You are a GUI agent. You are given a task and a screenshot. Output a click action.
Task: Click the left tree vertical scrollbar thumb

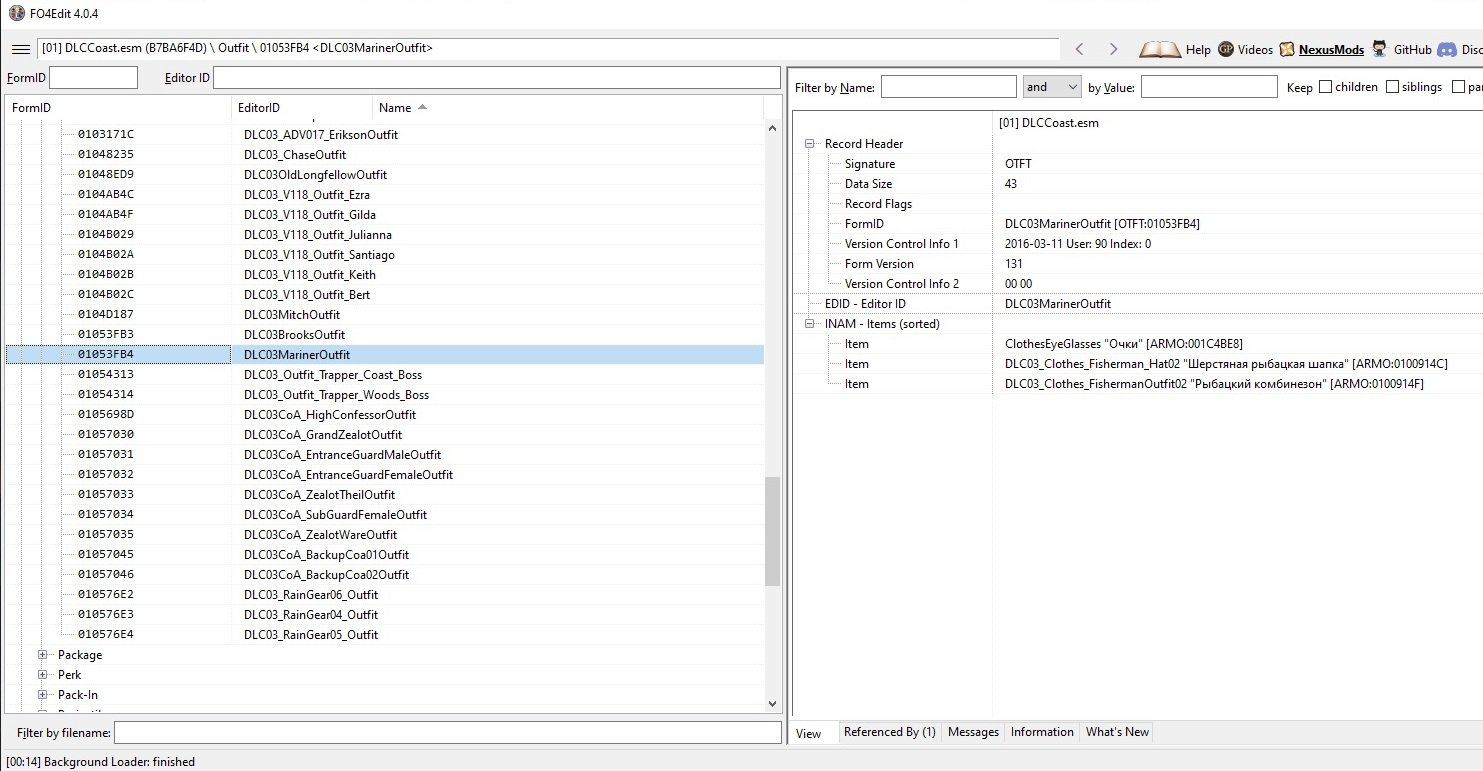pos(771,530)
